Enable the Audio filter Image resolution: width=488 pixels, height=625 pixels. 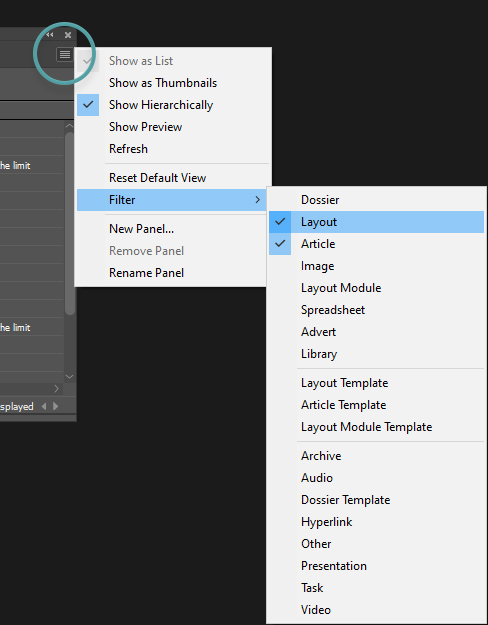point(376,478)
